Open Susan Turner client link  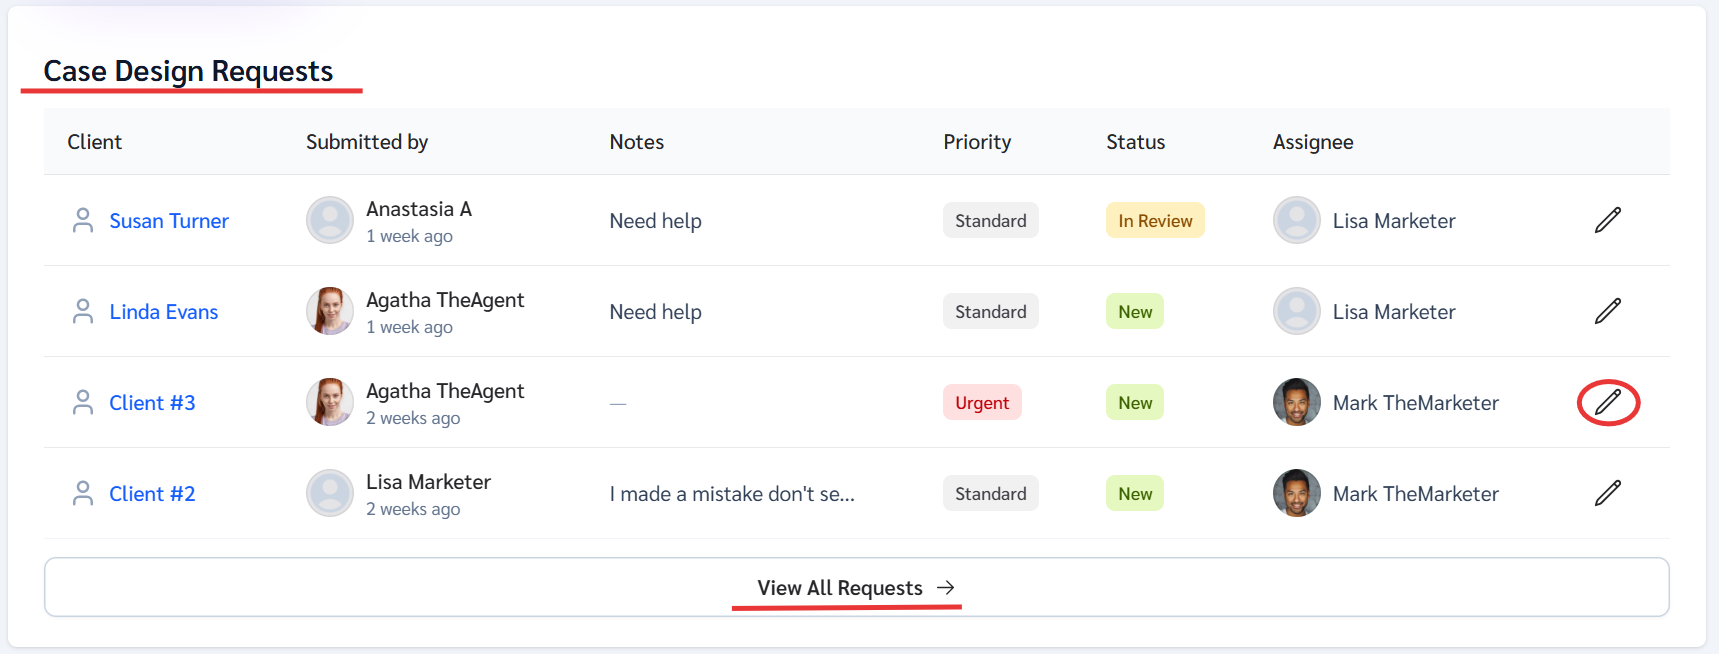pos(169,221)
